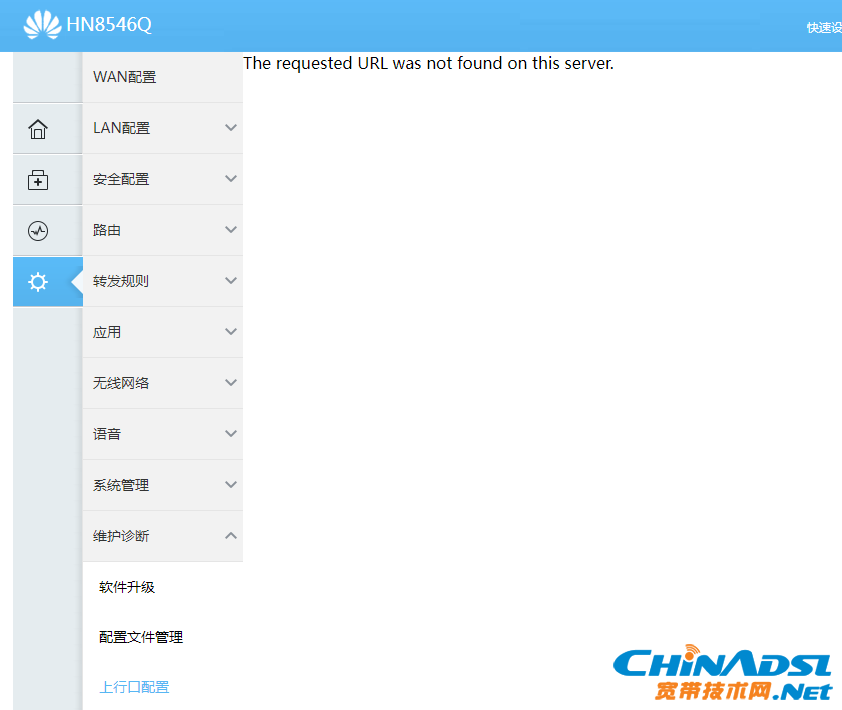Click the 快速设 link in the header
The image size is (842, 710).
tap(824, 28)
